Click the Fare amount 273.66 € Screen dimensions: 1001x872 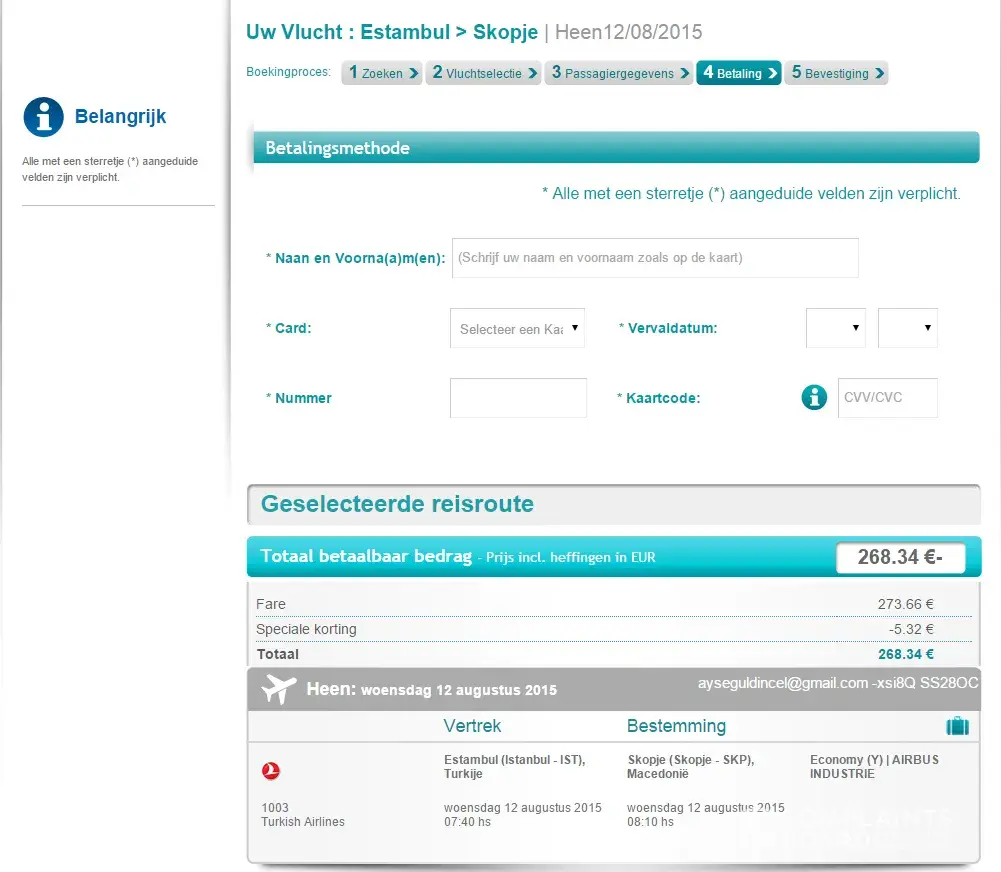[x=905, y=604]
